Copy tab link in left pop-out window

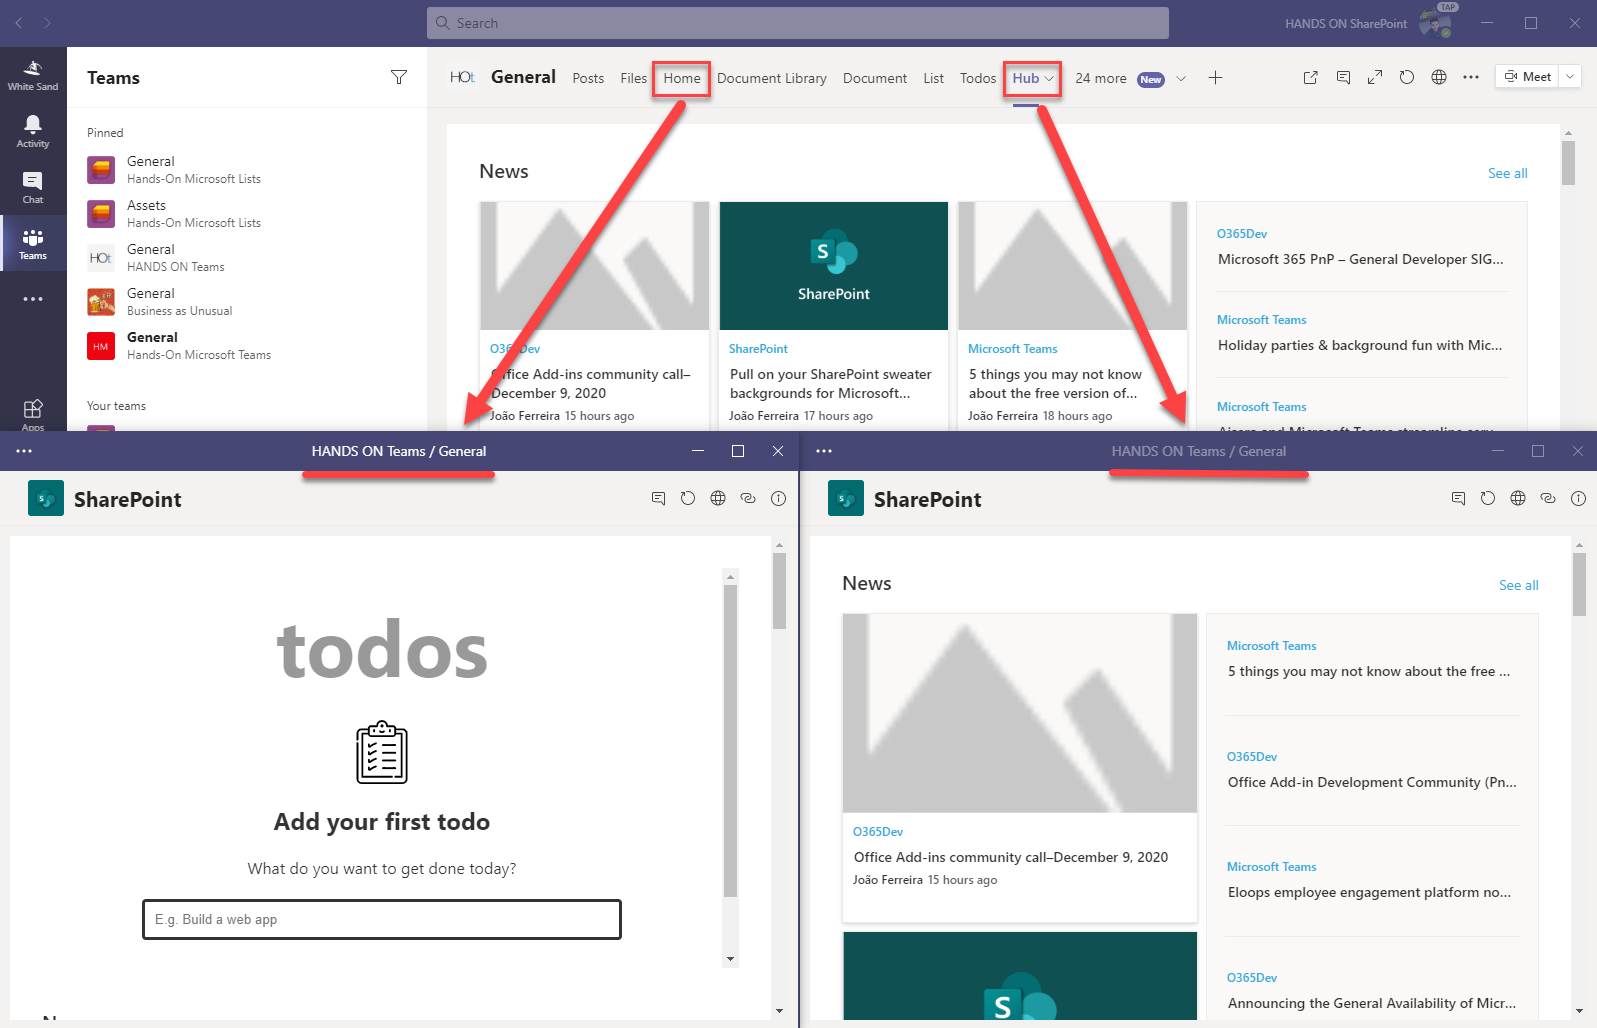[x=748, y=498]
